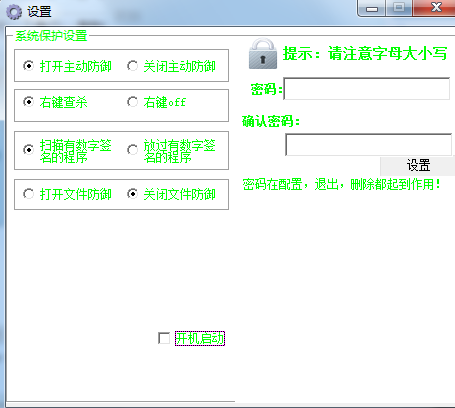The image size is (455, 408).
Task: Click the 系统保护设置 group label
Action: pyautogui.click(x=51, y=36)
